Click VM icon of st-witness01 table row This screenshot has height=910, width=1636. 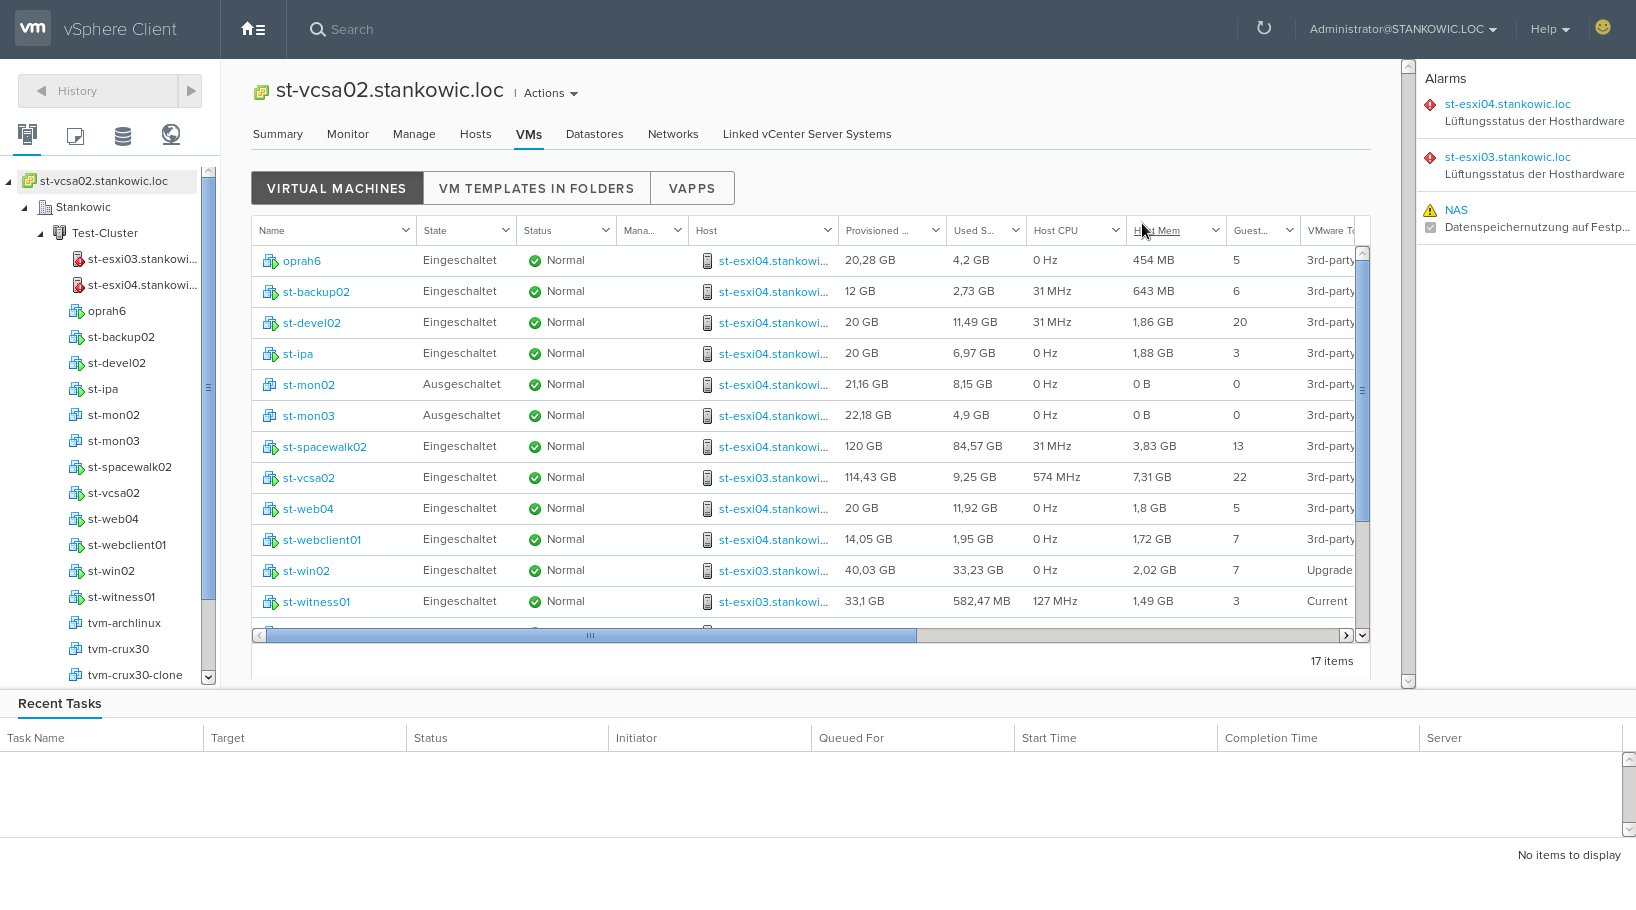point(270,602)
